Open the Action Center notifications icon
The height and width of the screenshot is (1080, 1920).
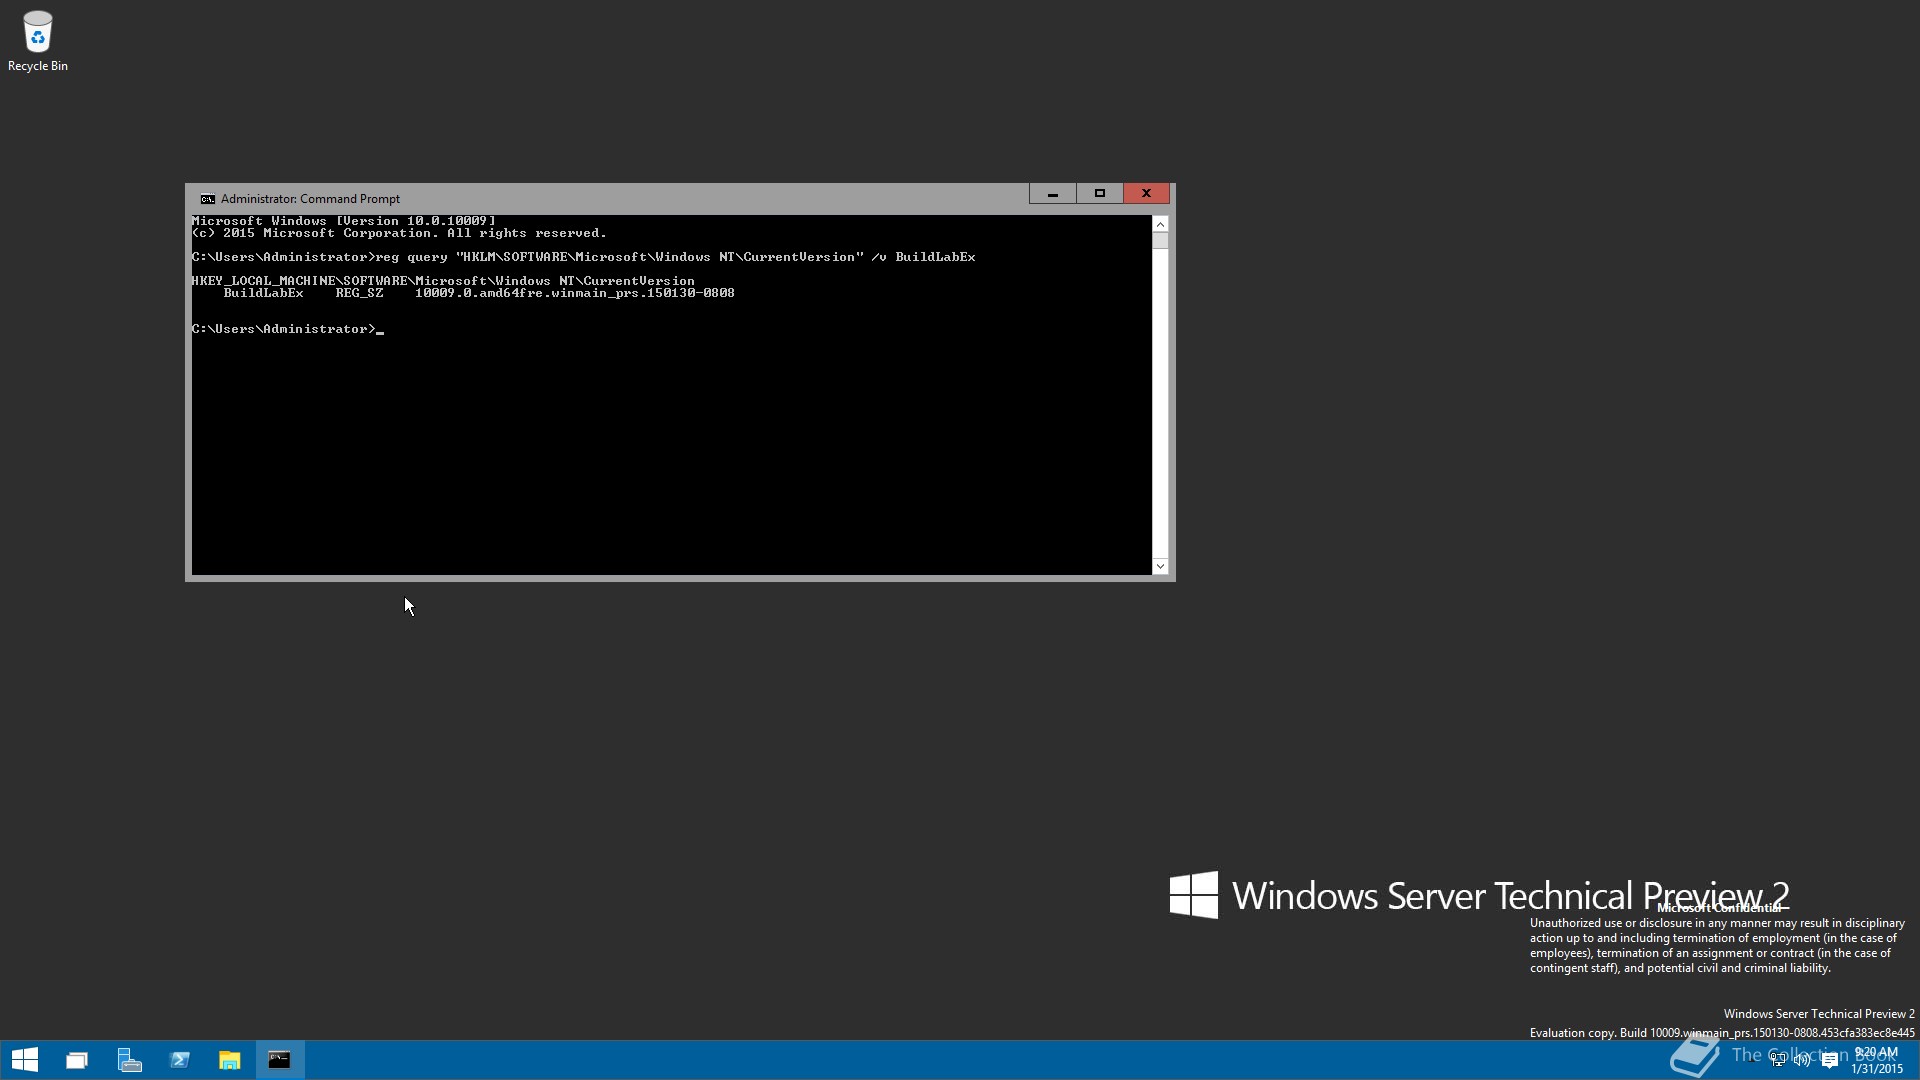(1830, 1060)
